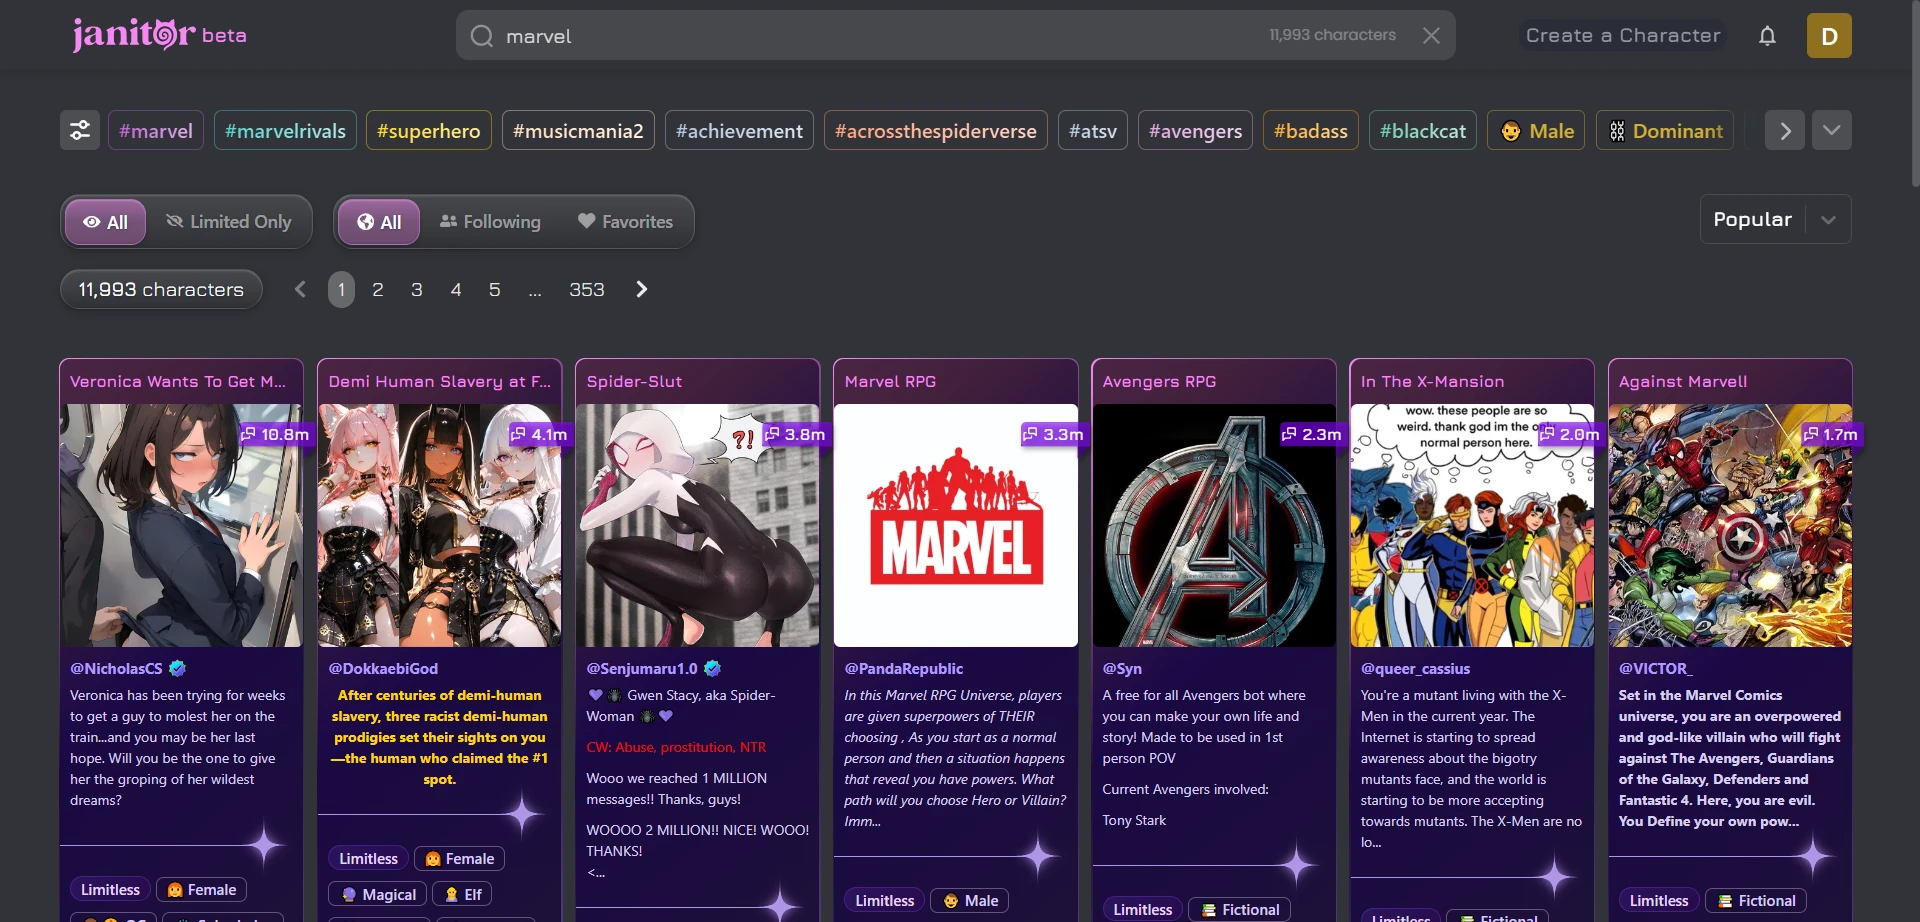This screenshot has width=1920, height=922.
Task: Go to the next results page arrow
Action: point(642,290)
